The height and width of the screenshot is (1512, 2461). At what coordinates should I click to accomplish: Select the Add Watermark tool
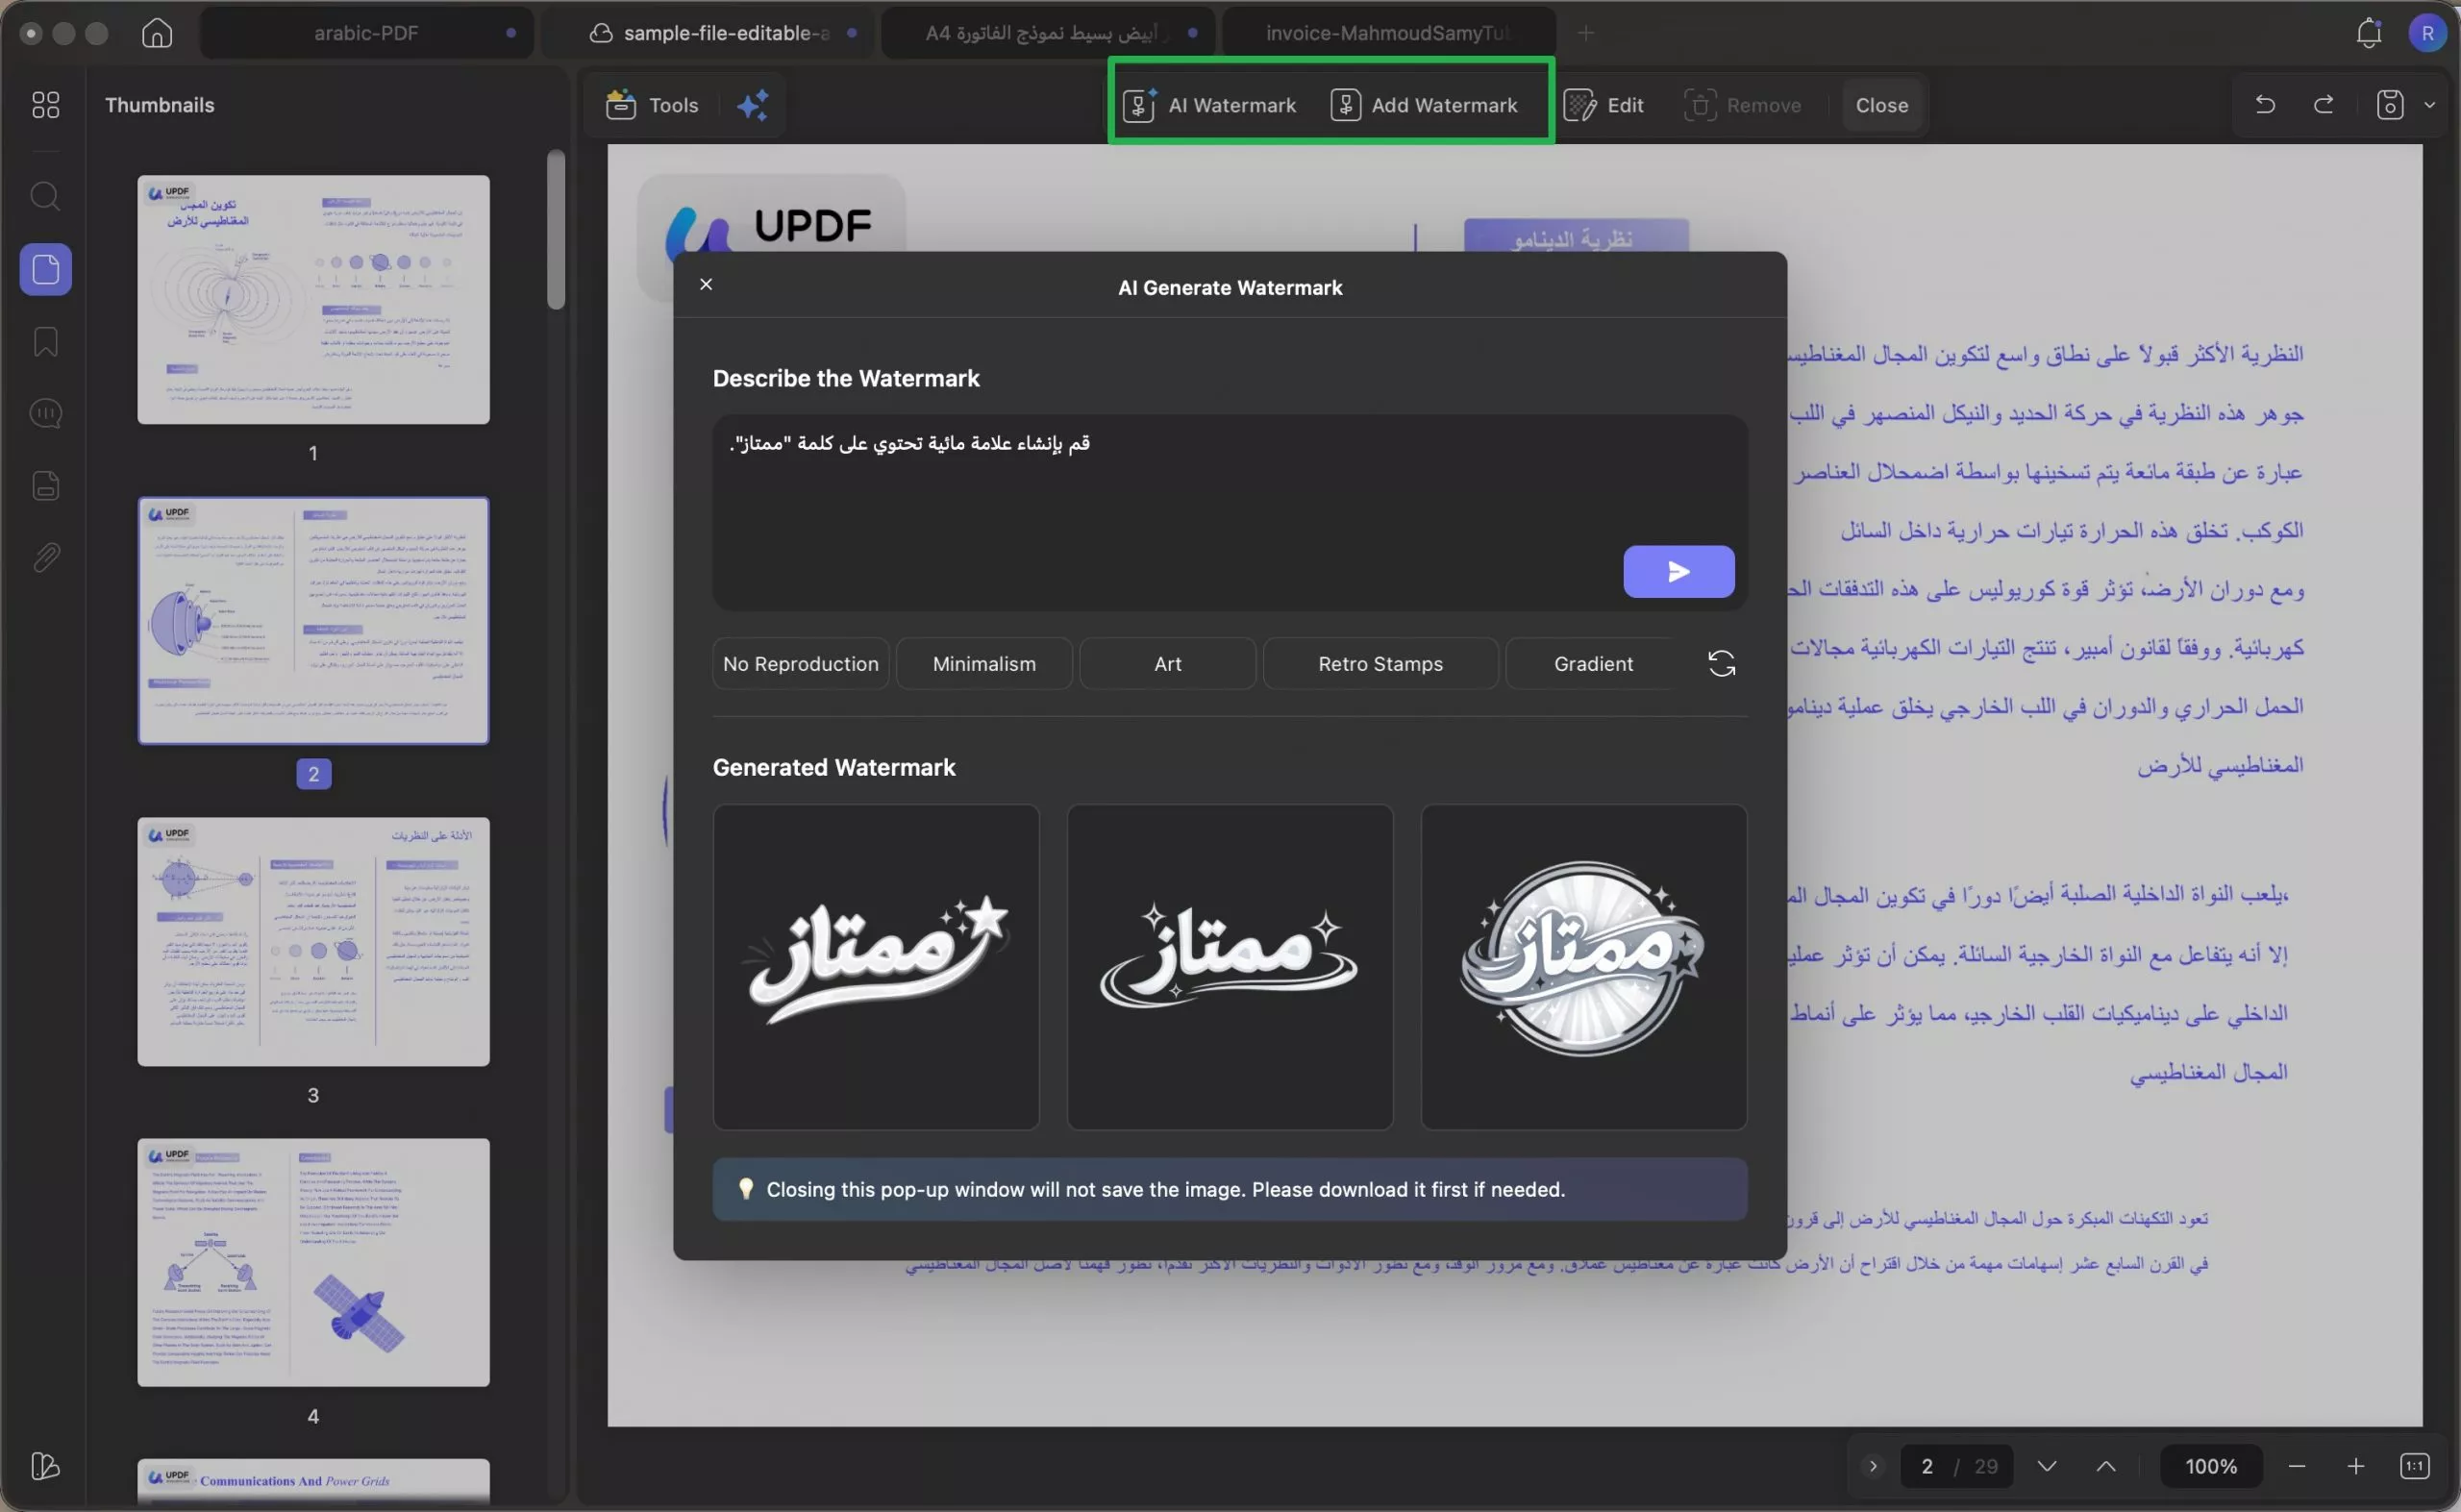[1426, 104]
